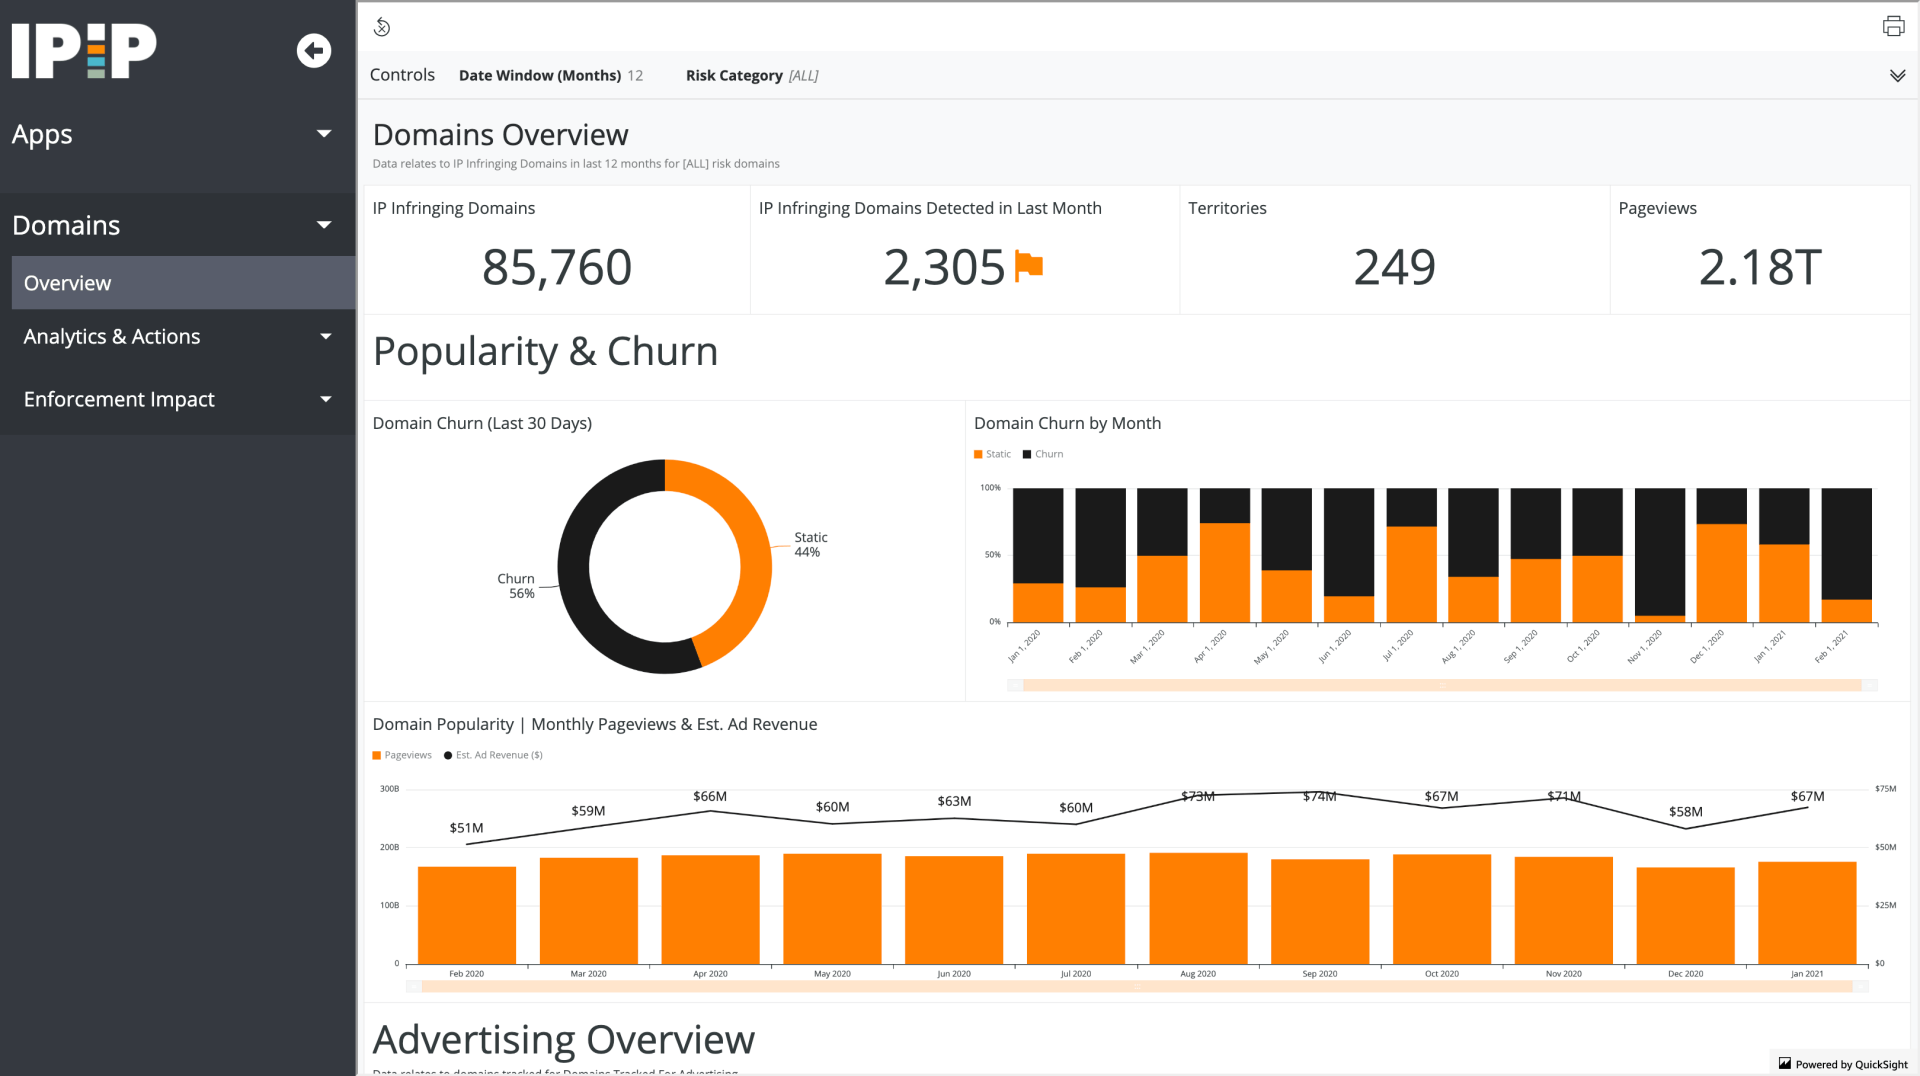Click the 2,305 detected domains value
This screenshot has height=1076, width=1920.
pos(944,267)
